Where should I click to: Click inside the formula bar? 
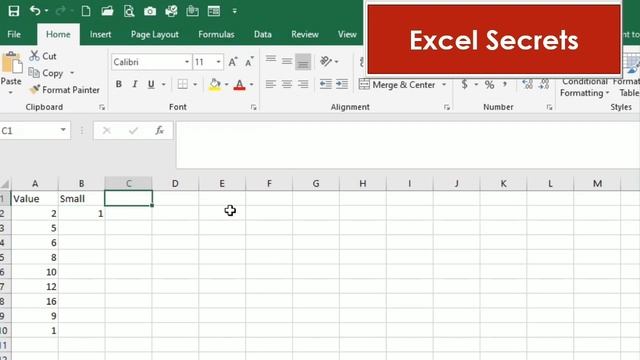pyautogui.click(x=408, y=145)
